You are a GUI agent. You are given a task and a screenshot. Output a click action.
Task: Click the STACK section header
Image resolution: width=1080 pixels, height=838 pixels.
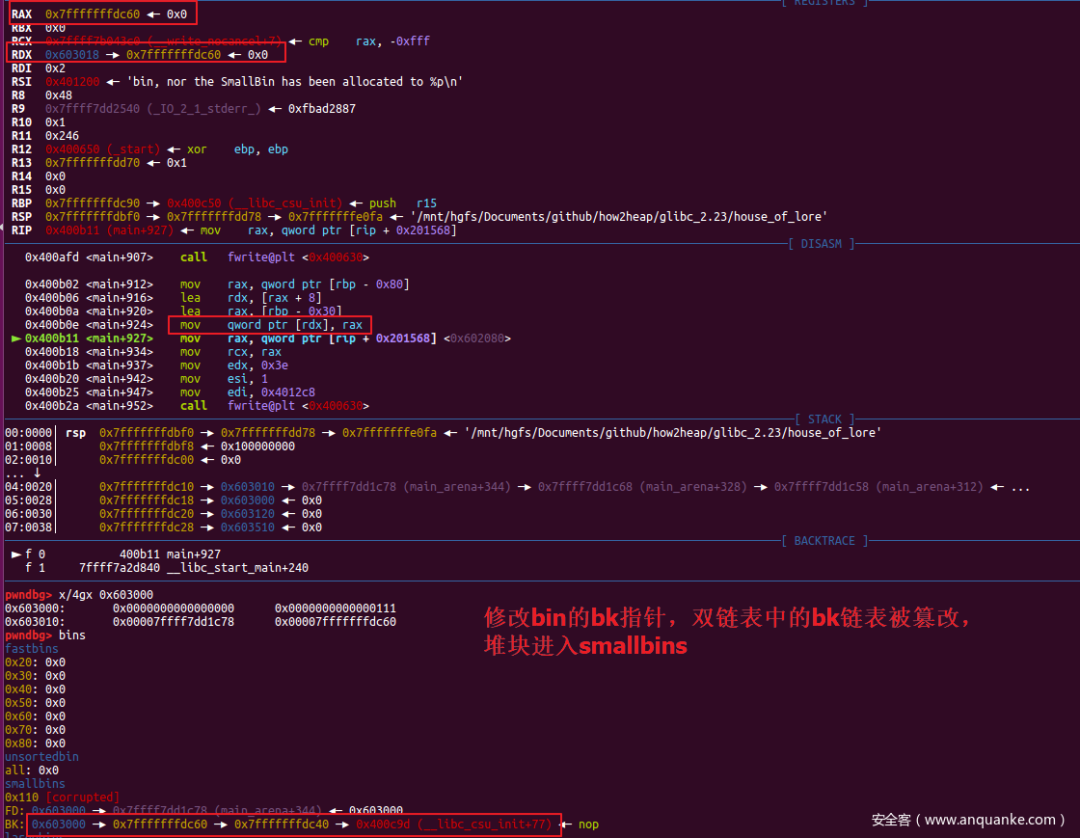point(824,419)
